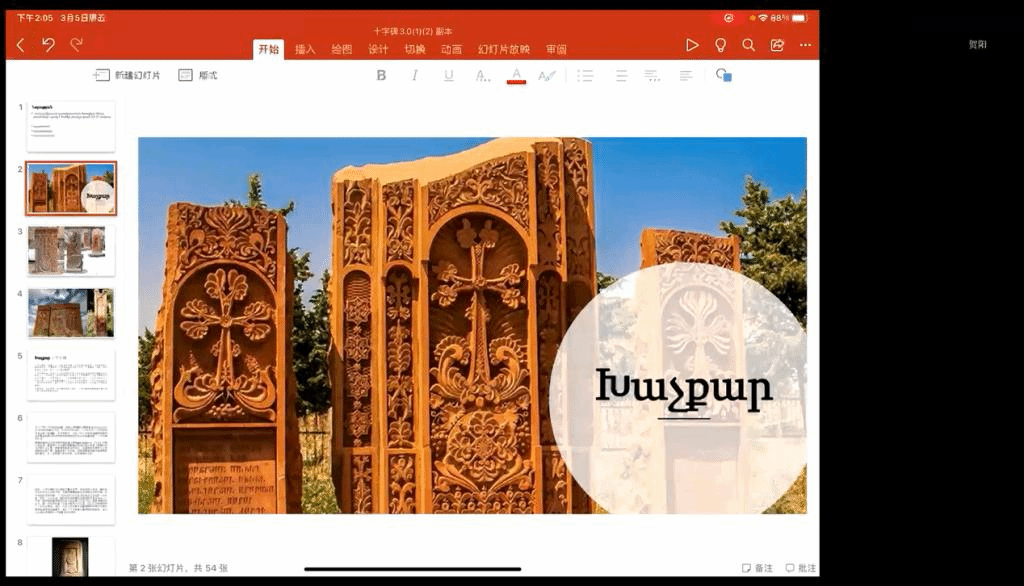The width and height of the screenshot is (1024, 586).
Task: Click the Share icon
Action: [777, 45]
